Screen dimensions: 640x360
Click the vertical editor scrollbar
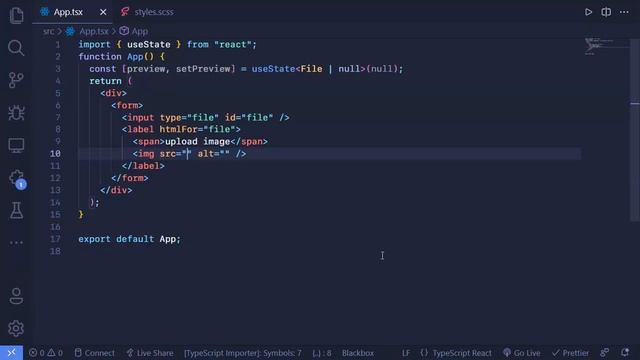[634, 130]
